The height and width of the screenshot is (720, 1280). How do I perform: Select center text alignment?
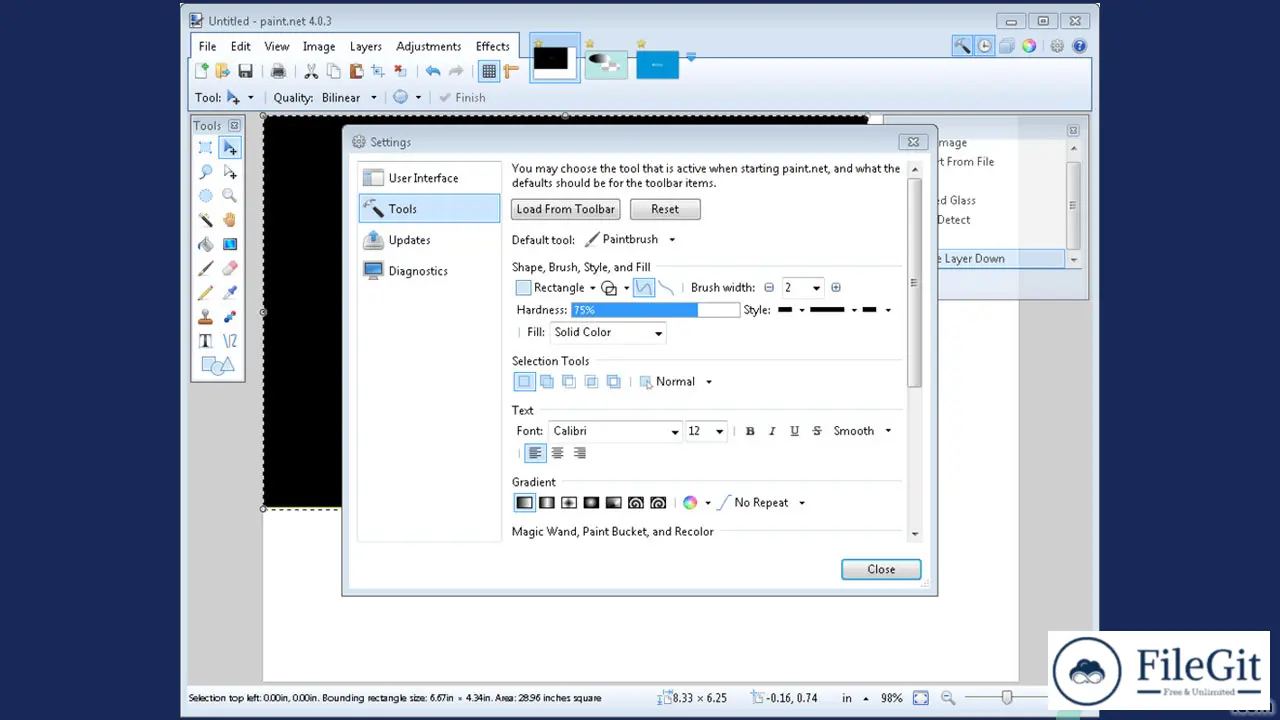[x=557, y=453]
